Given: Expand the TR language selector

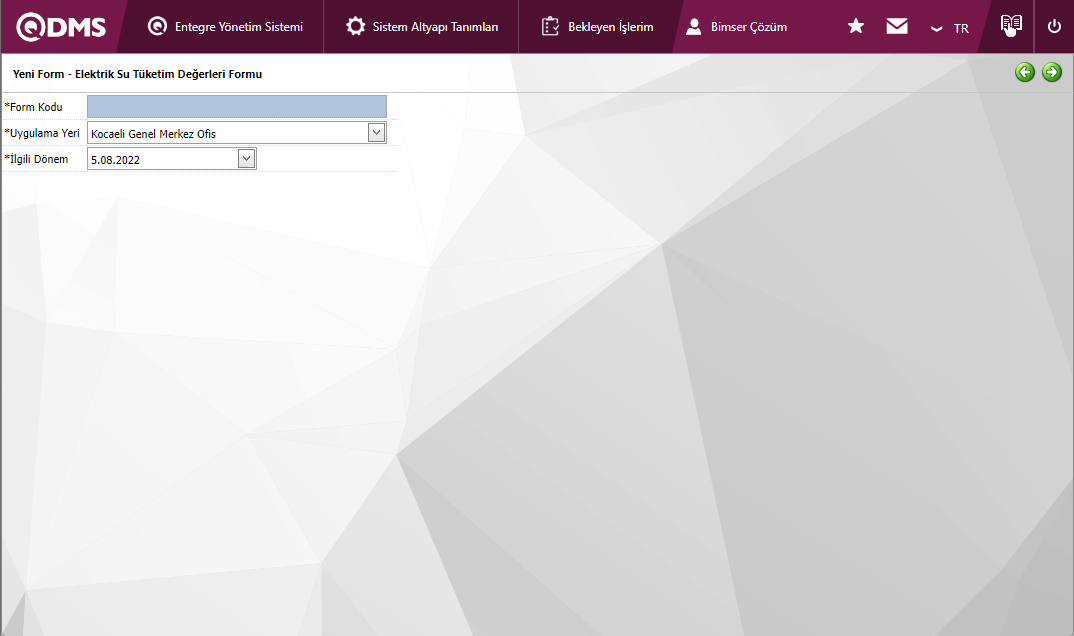Looking at the screenshot, I should tap(950, 28).
